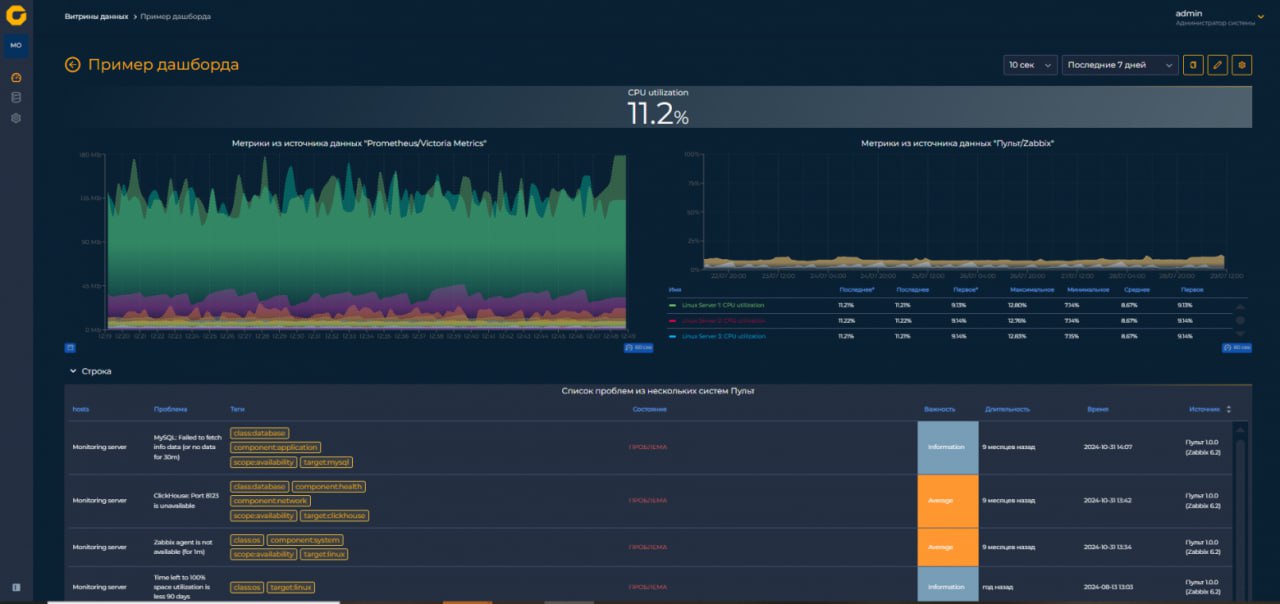The image size is (1280, 604).
Task: Open dashboard settings via the top-right gear icon
Action: (x=1241, y=64)
